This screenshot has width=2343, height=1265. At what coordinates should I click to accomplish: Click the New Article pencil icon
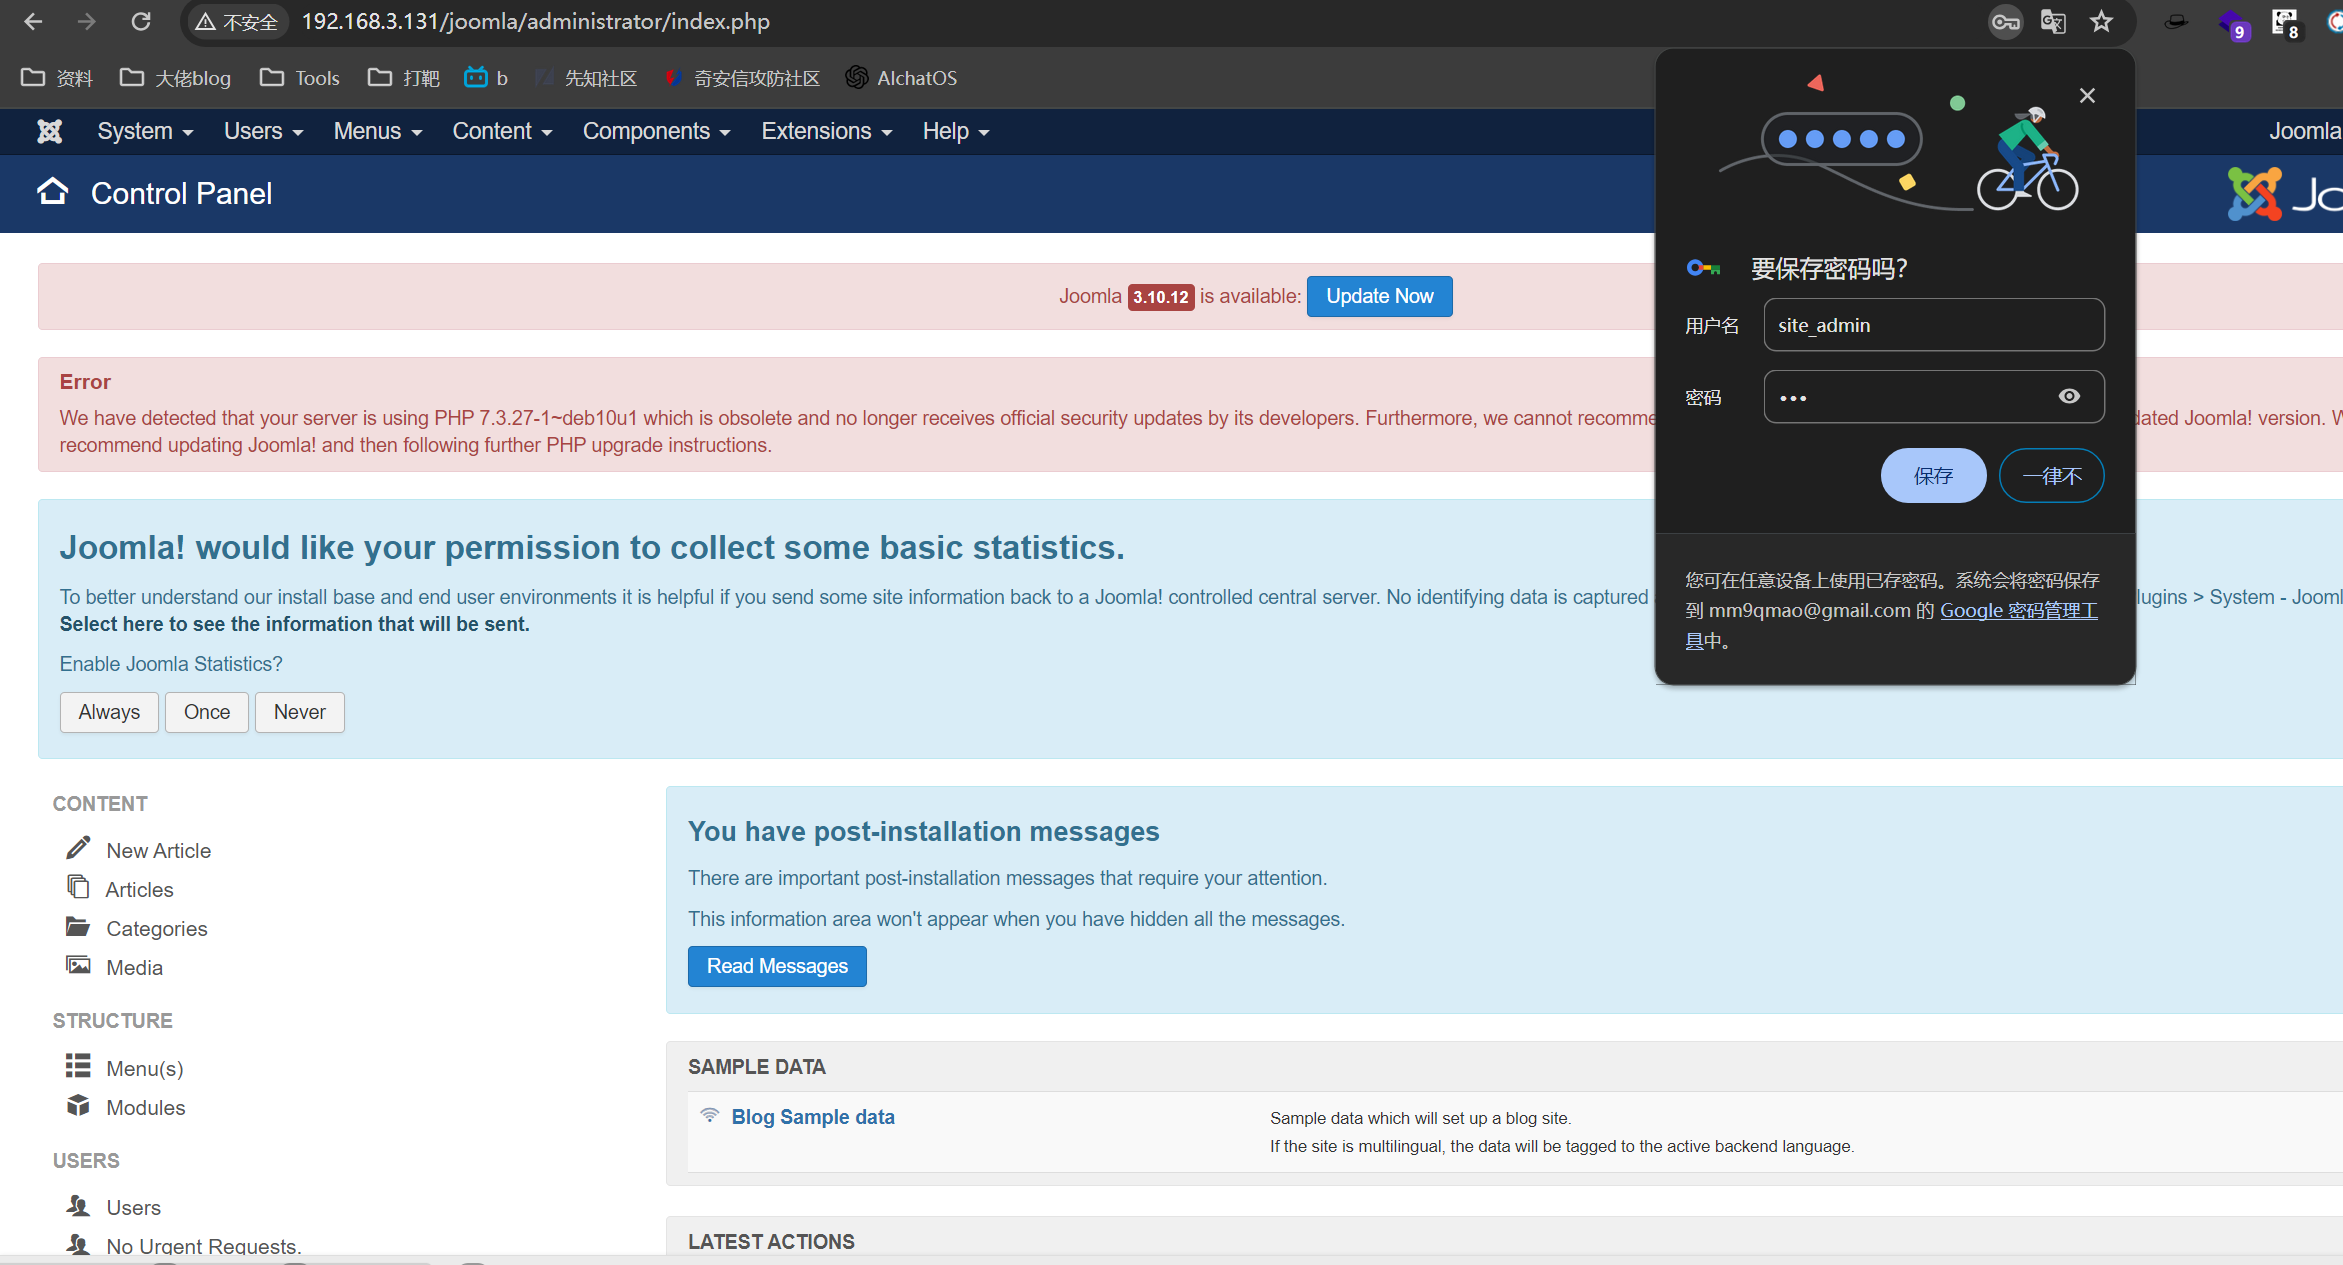pyautogui.click(x=78, y=848)
